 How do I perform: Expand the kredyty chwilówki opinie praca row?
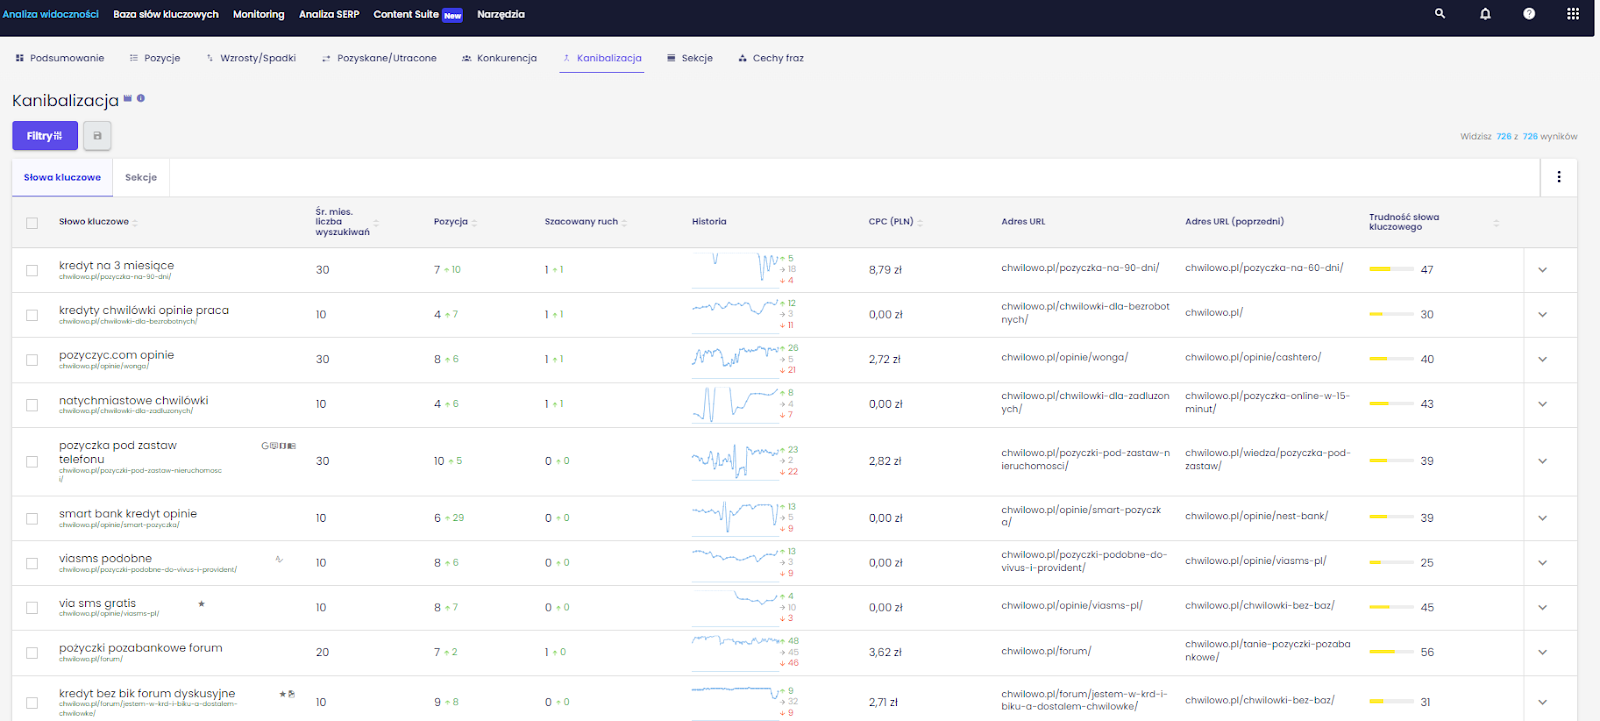coord(1542,315)
